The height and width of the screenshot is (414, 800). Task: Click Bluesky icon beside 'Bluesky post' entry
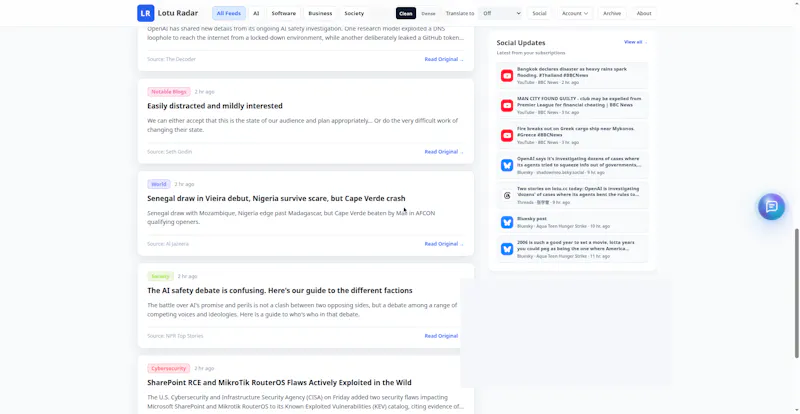pos(507,222)
